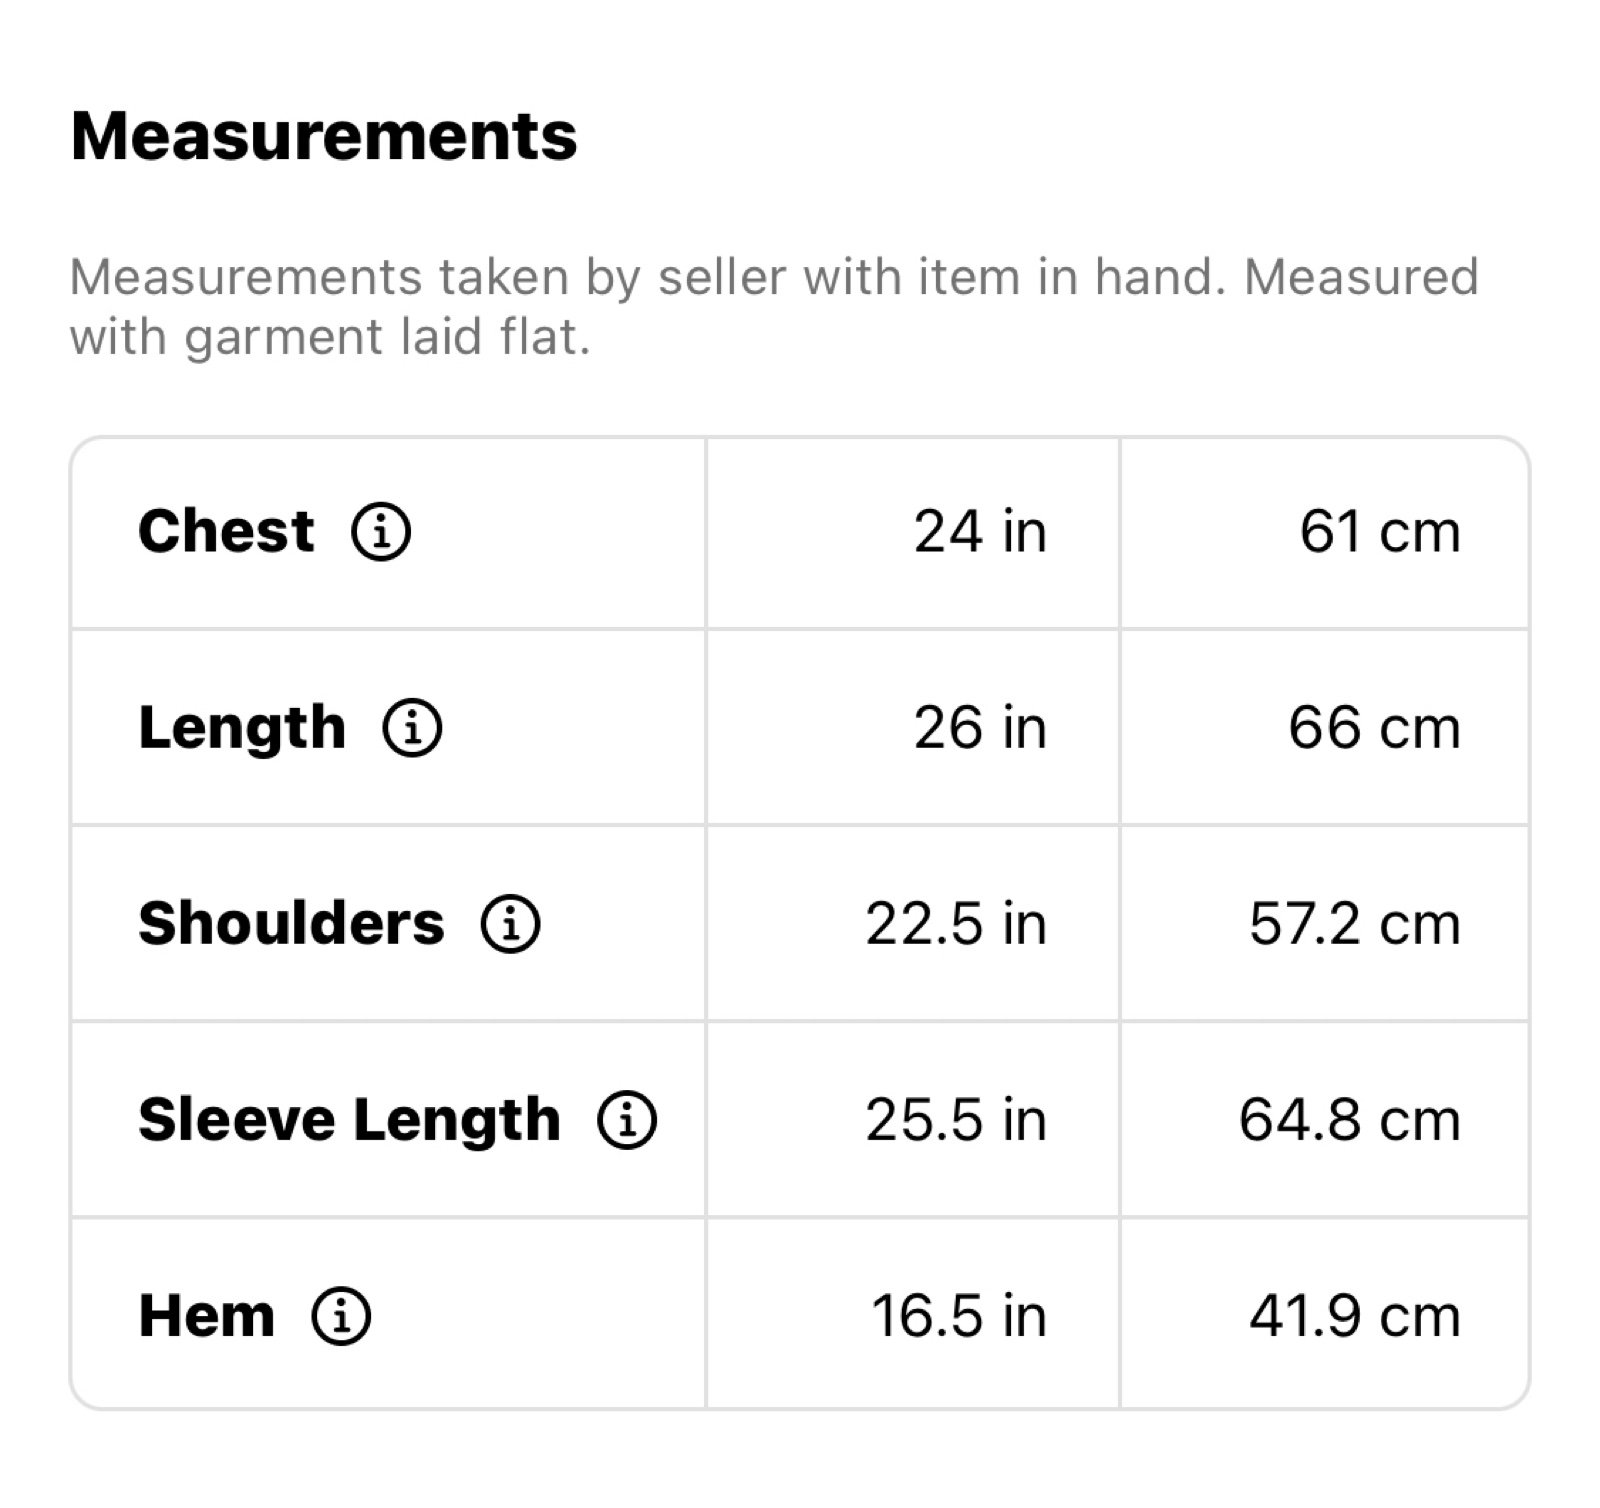Click the 26 in length value

980,727
